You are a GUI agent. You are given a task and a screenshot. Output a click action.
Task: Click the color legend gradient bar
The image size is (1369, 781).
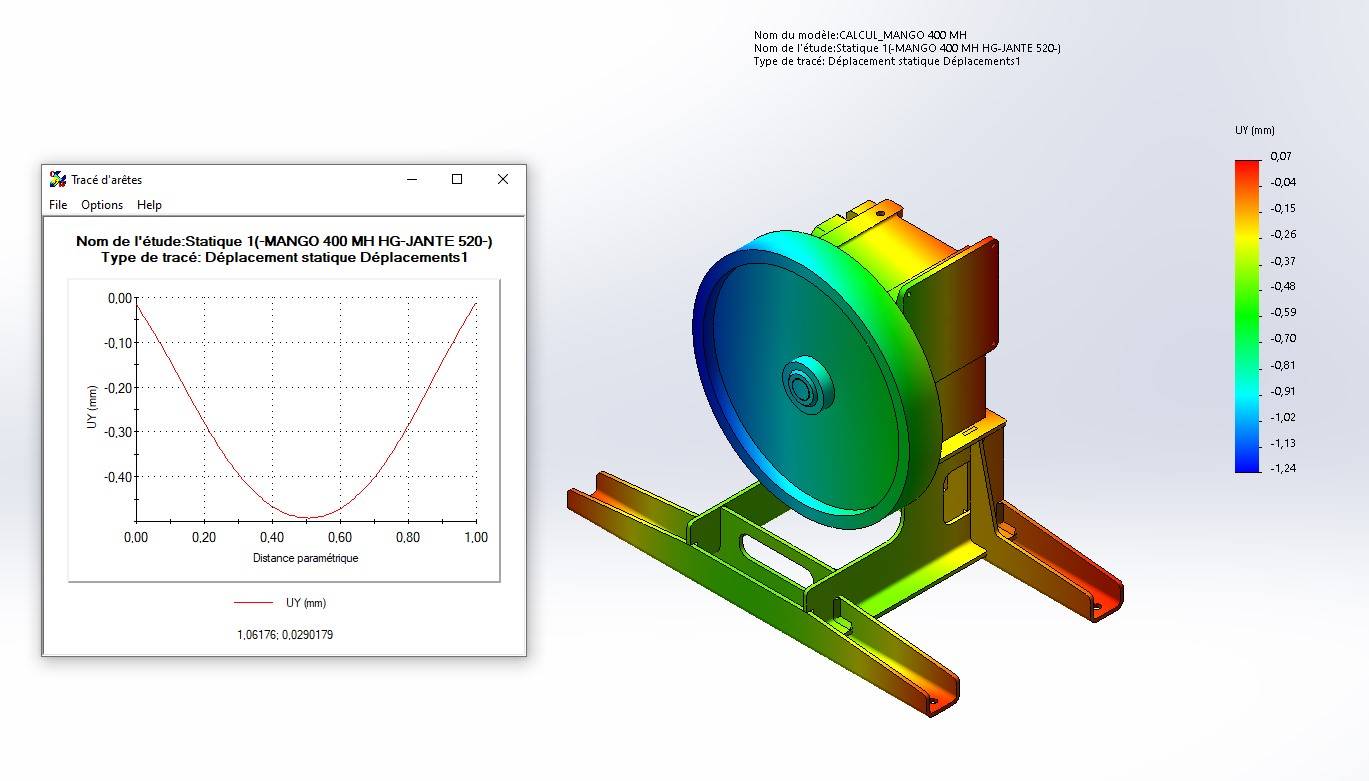[x=1248, y=316]
